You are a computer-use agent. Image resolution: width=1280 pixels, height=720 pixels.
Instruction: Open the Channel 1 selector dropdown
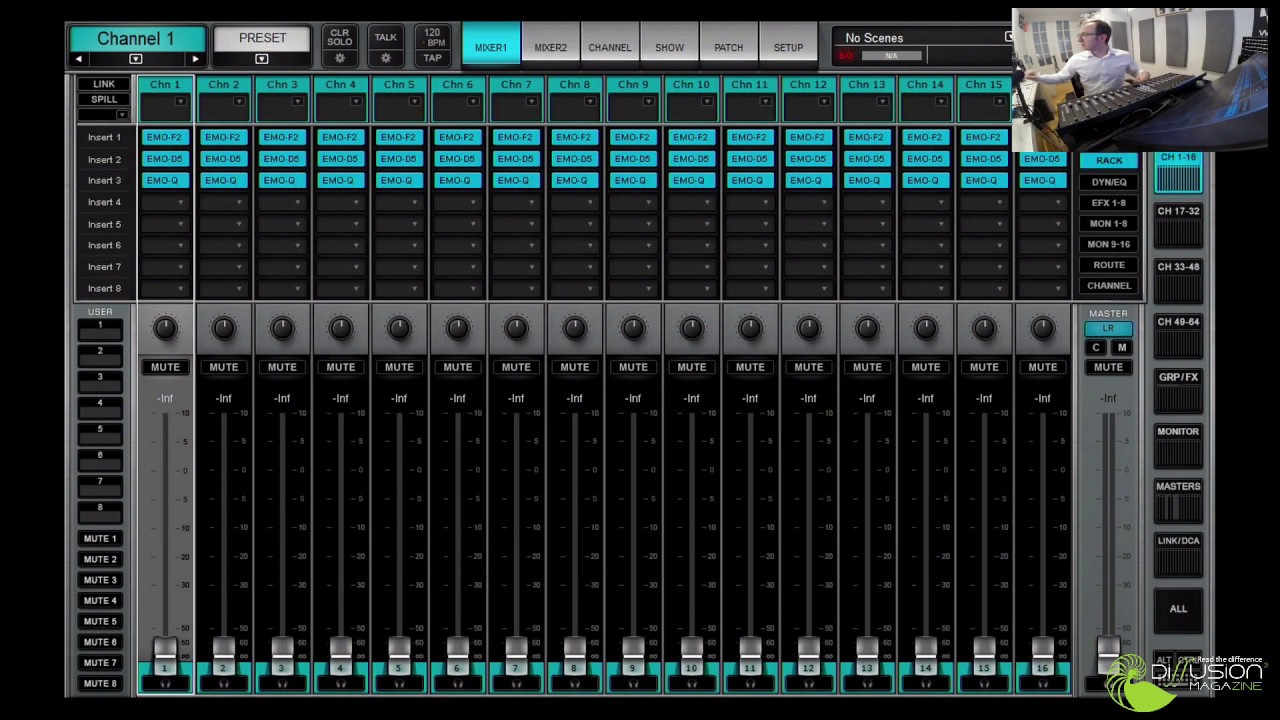(136, 59)
